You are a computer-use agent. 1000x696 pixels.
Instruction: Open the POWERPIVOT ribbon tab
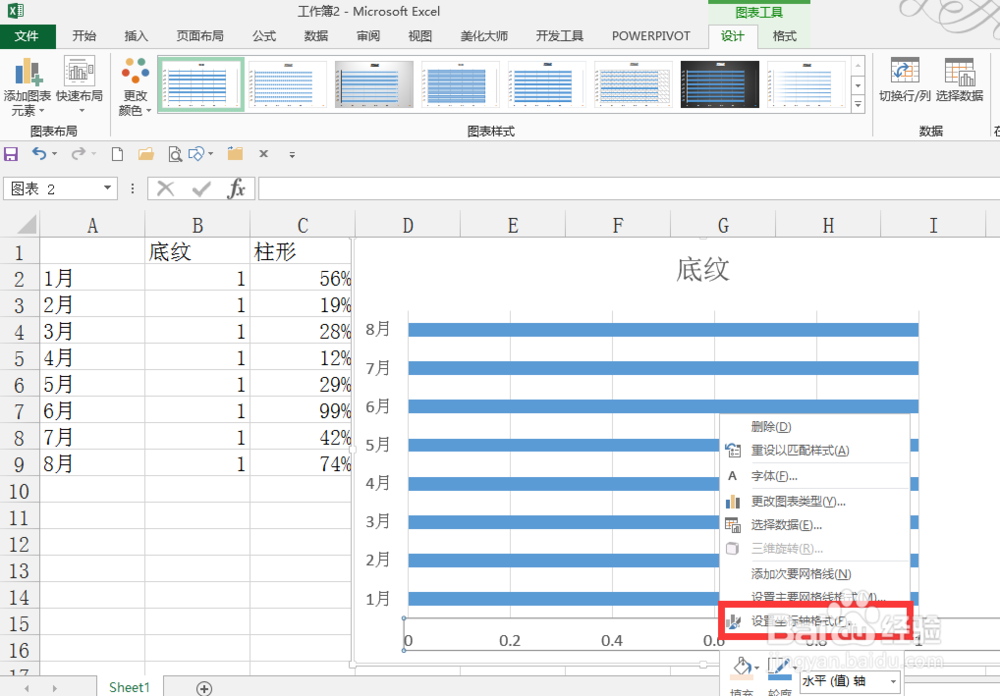[651, 36]
